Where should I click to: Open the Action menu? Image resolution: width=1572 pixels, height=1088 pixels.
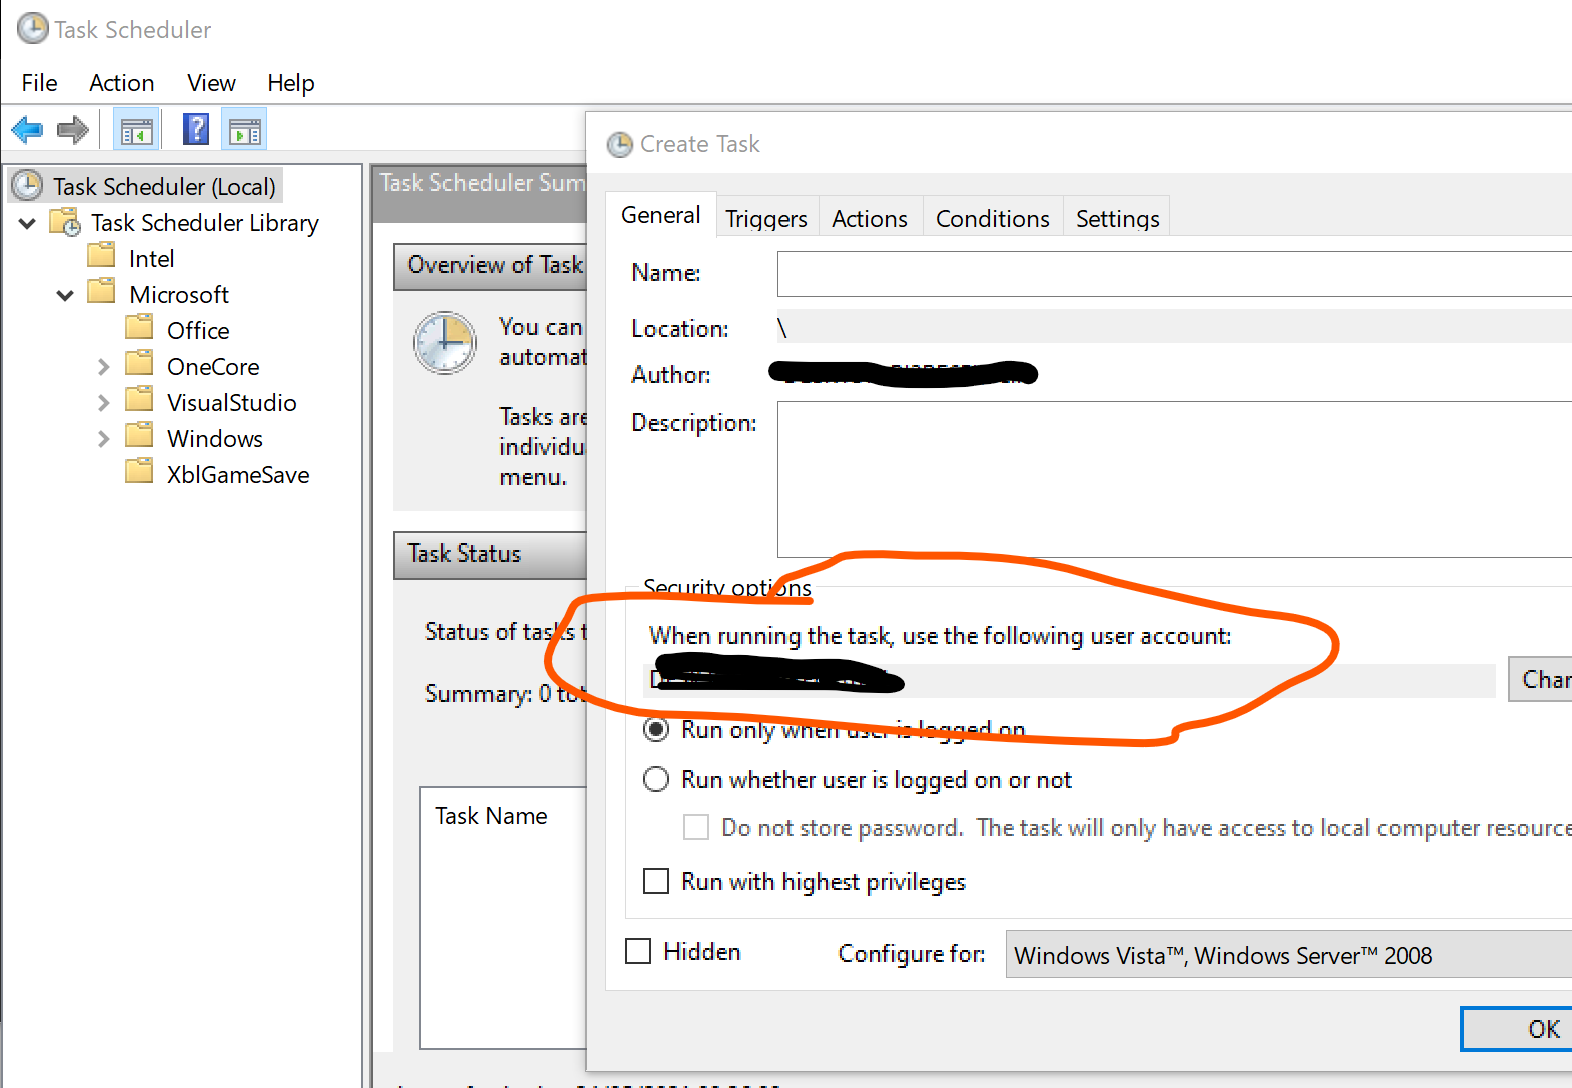(121, 83)
